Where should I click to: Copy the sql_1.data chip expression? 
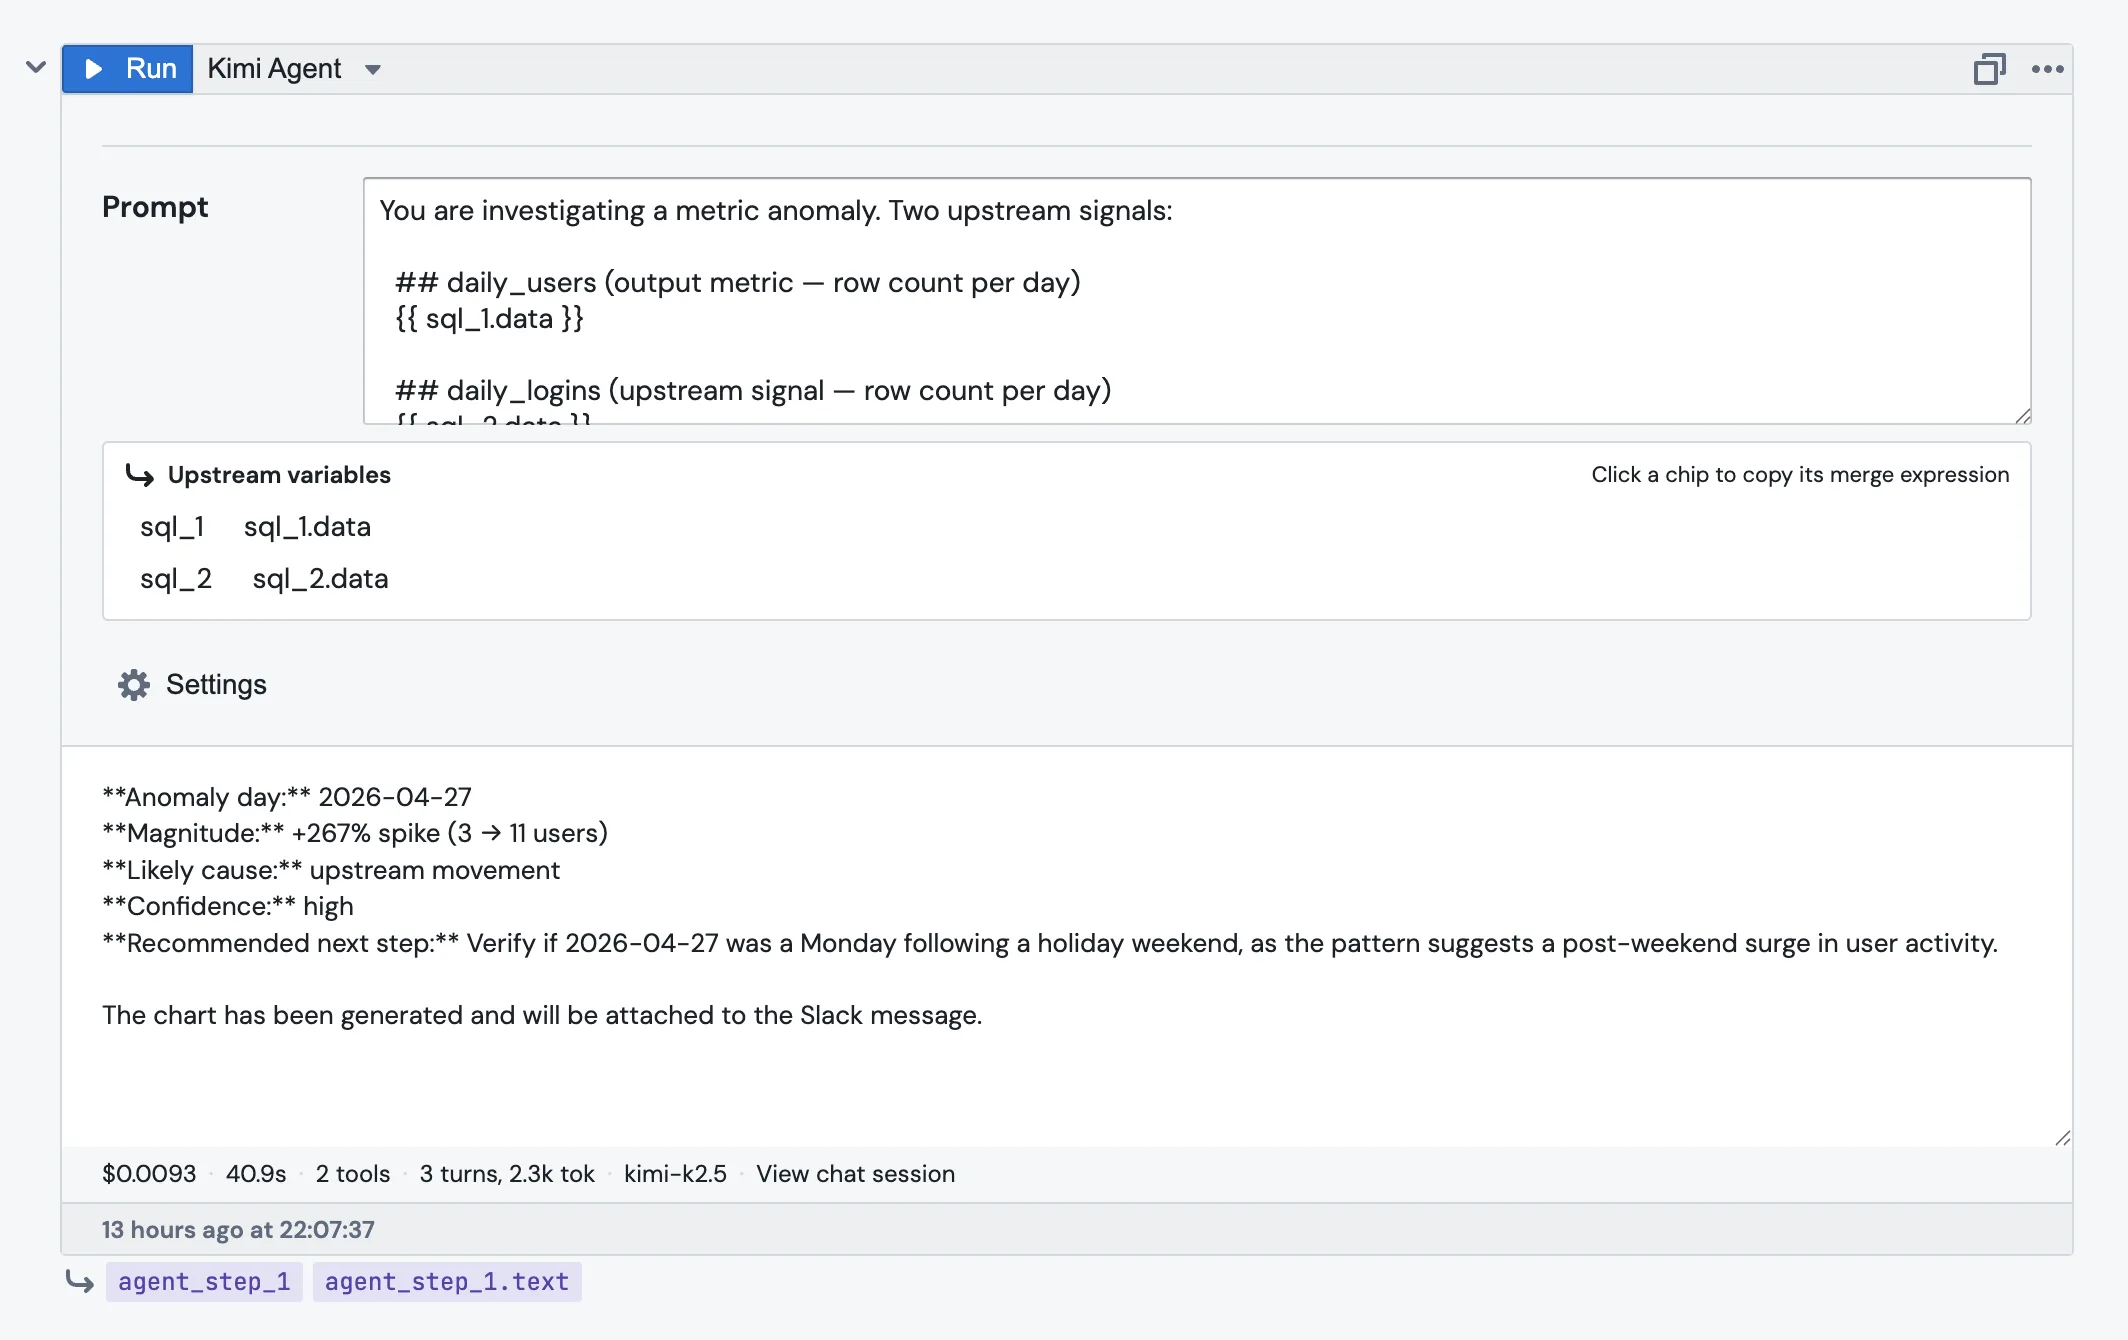307,527
